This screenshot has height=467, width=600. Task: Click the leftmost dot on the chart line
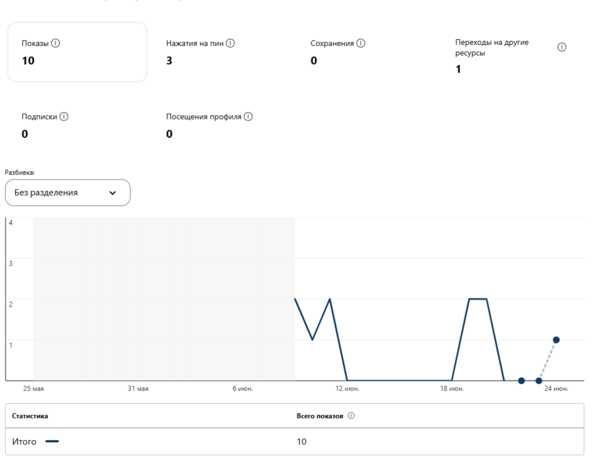(x=521, y=381)
